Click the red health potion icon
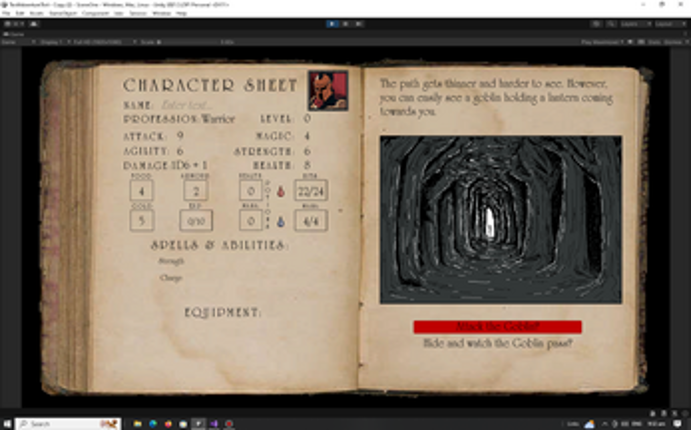This screenshot has width=691, height=430. point(280,191)
